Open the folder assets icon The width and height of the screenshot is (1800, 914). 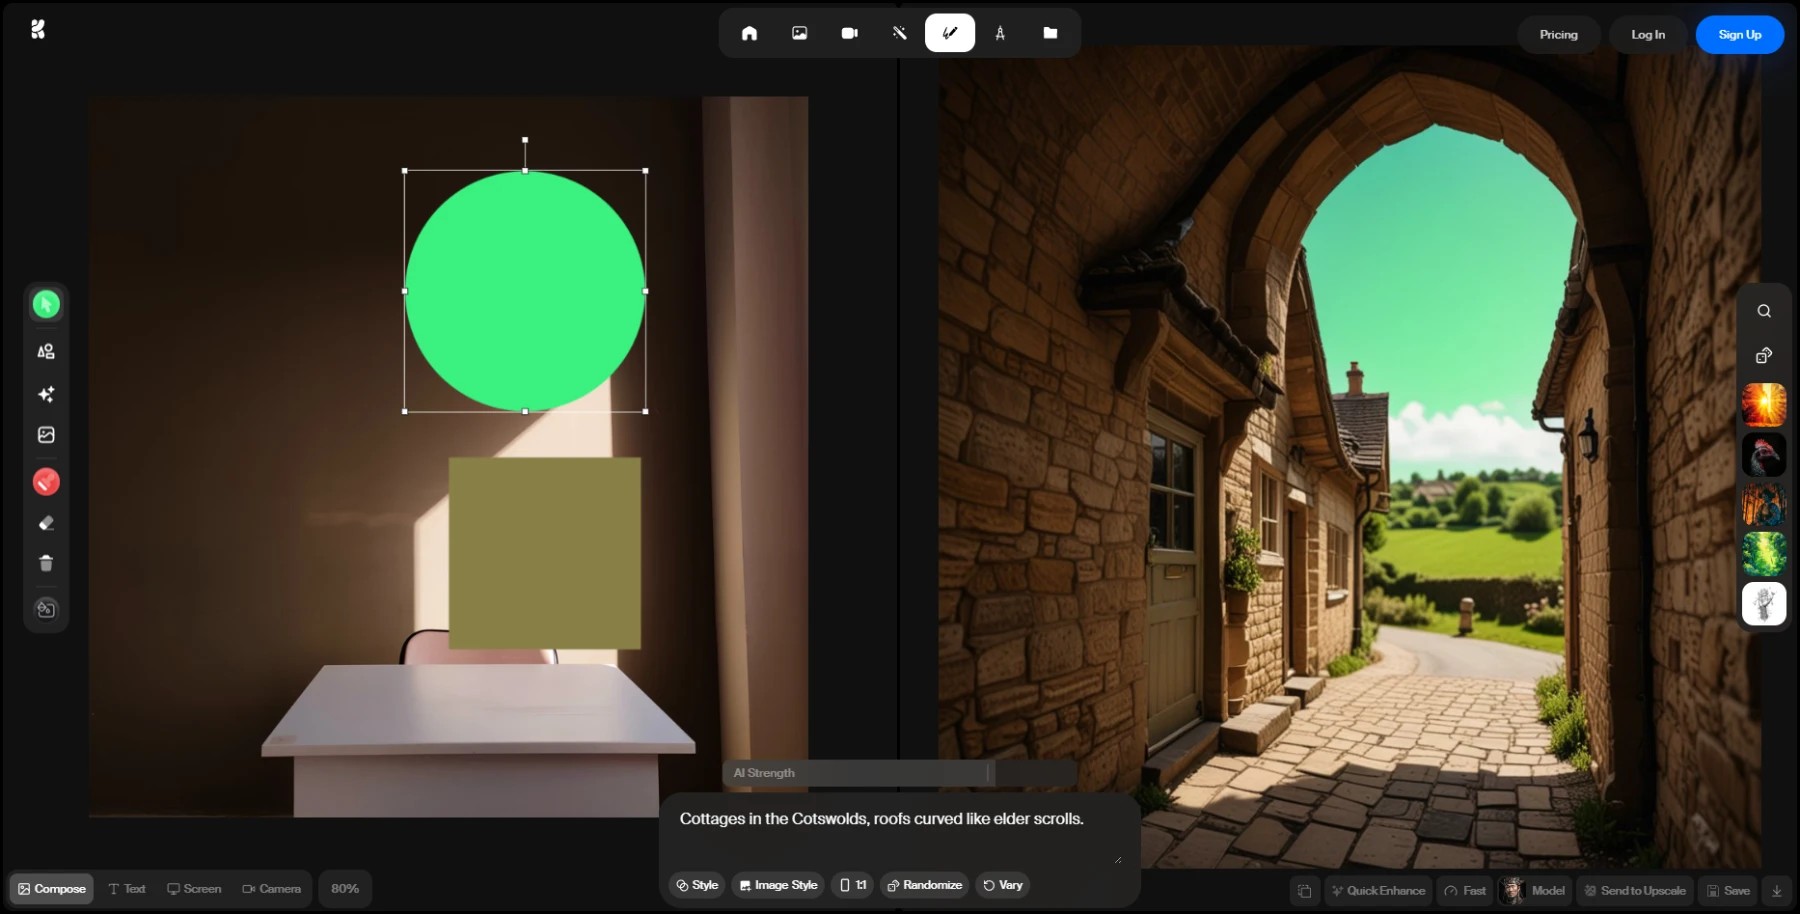(1050, 33)
